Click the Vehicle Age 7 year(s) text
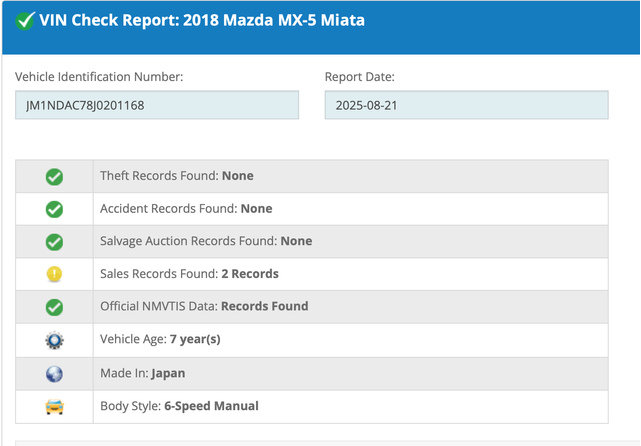This screenshot has width=641, height=446. tap(160, 339)
